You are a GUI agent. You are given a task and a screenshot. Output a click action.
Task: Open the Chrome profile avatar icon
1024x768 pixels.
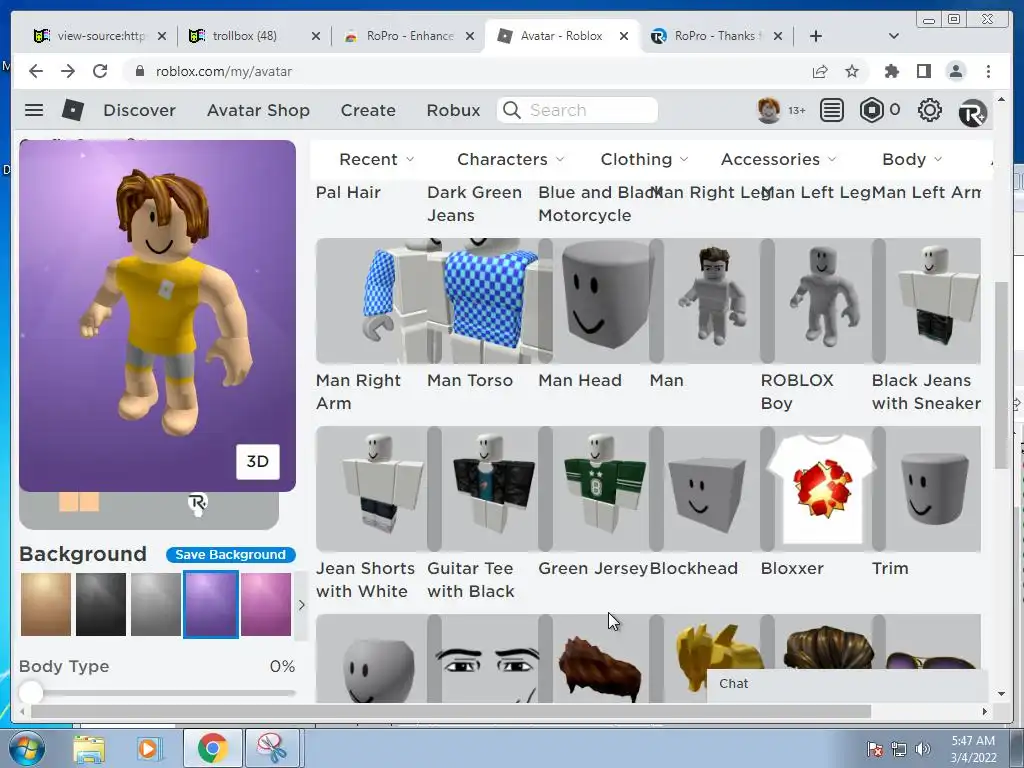(x=955, y=71)
